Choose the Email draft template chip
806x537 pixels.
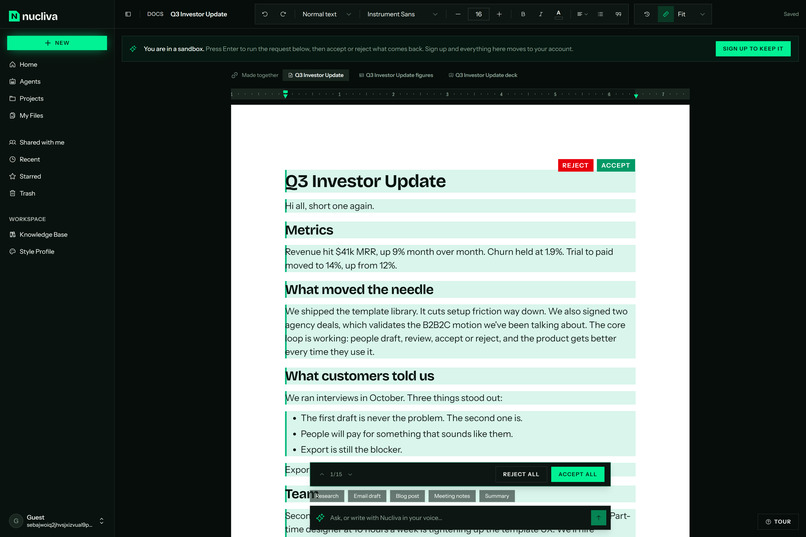pos(367,496)
